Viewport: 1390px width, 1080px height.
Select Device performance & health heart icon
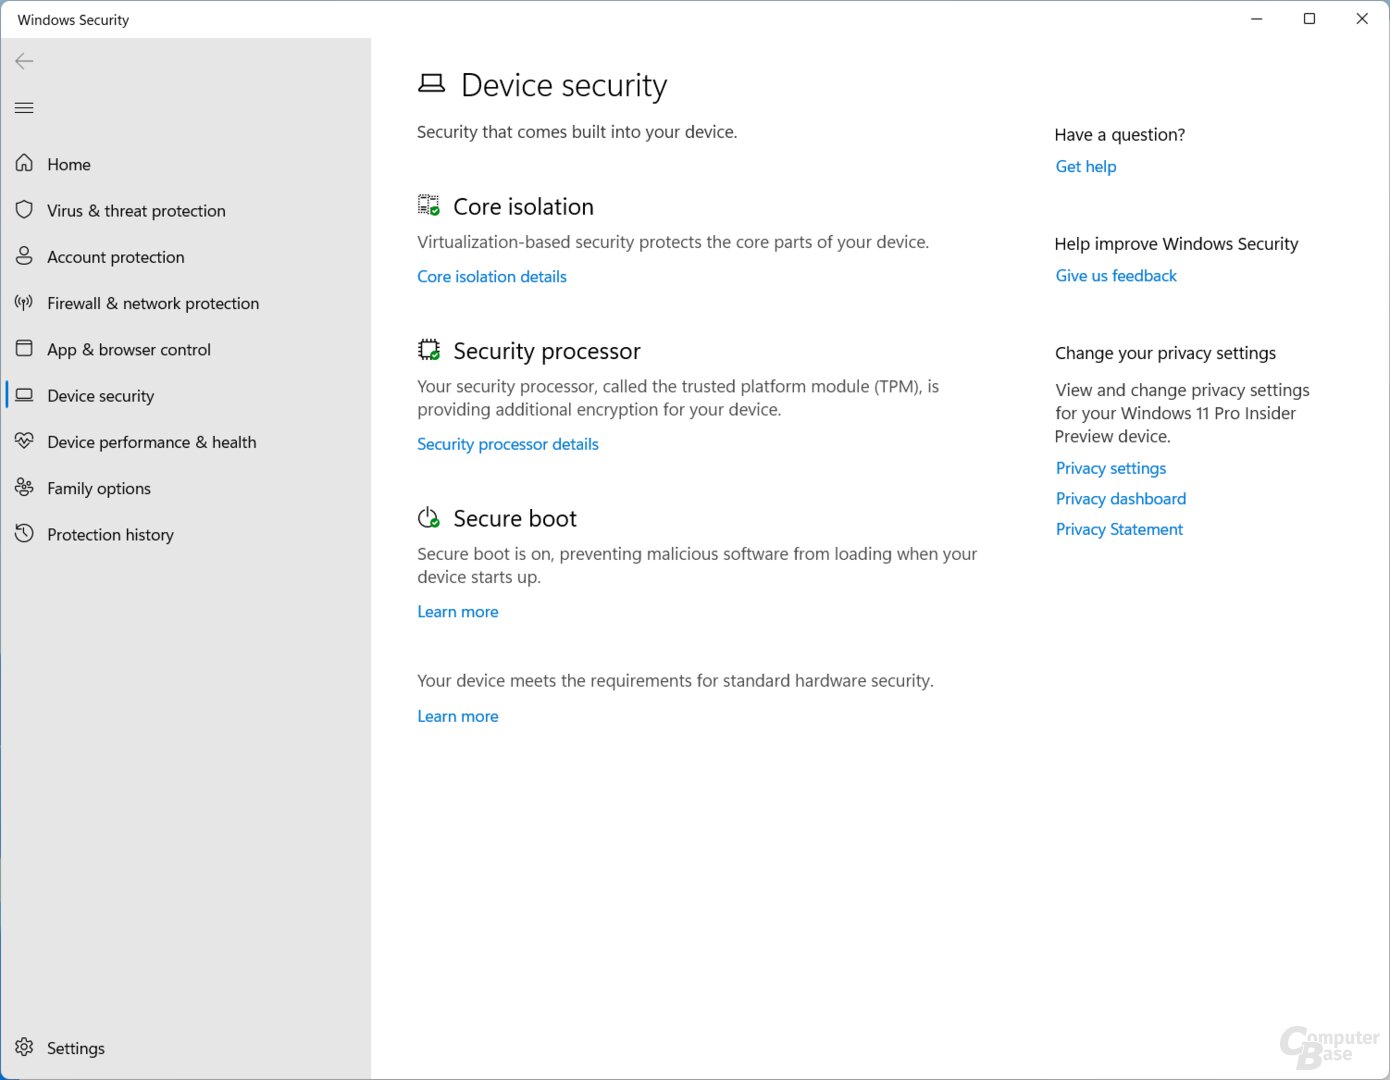(x=25, y=441)
